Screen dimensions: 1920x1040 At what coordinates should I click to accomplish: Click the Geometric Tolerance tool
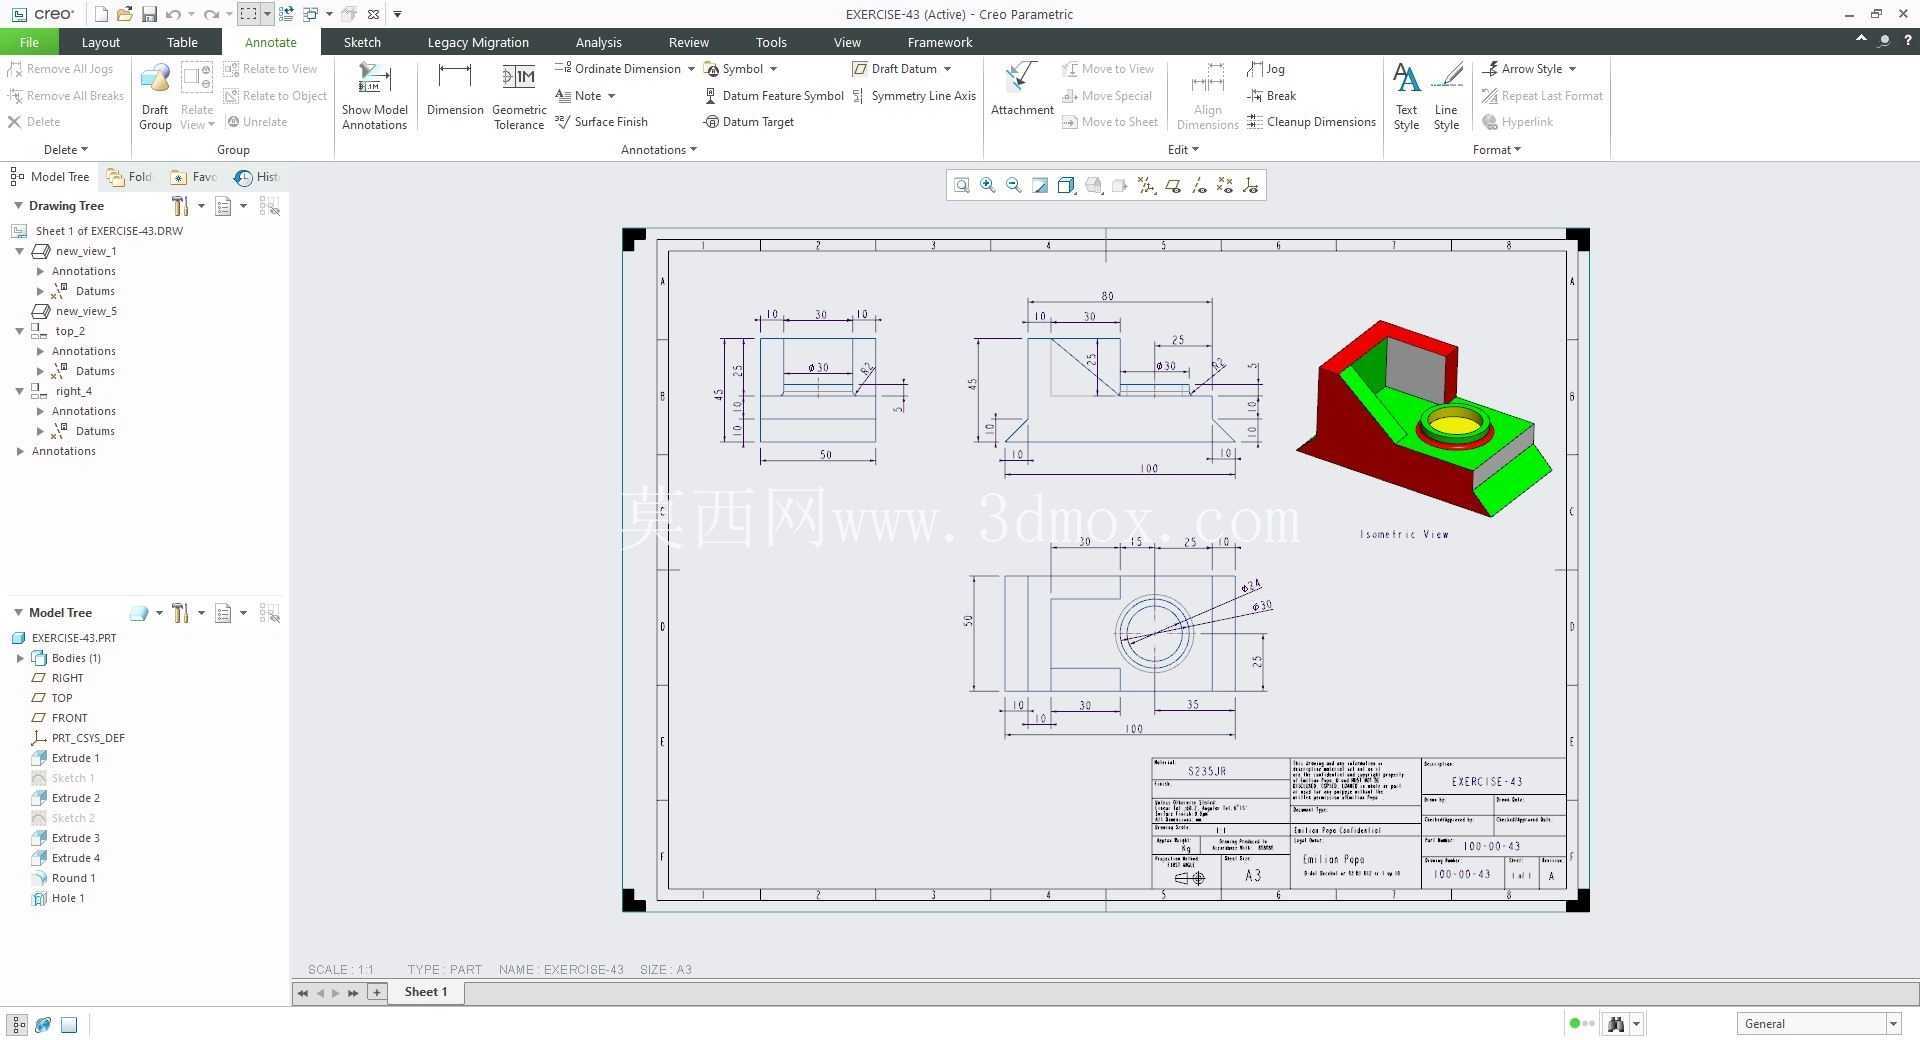(x=519, y=96)
